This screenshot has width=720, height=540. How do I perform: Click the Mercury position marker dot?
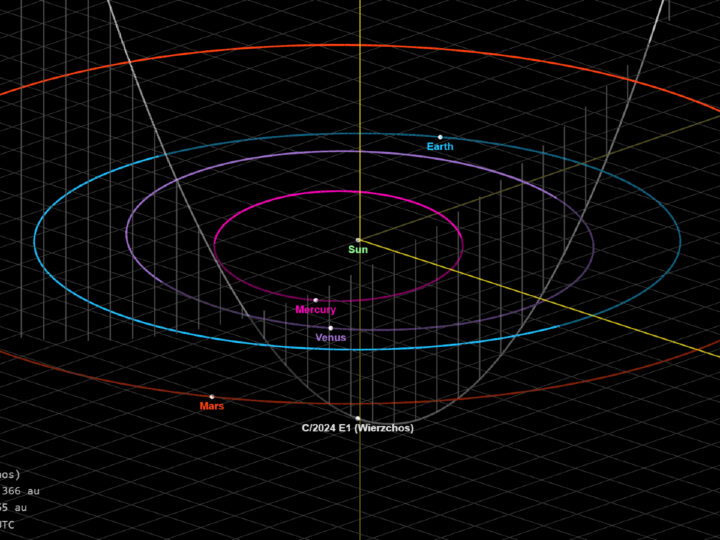[x=316, y=299]
